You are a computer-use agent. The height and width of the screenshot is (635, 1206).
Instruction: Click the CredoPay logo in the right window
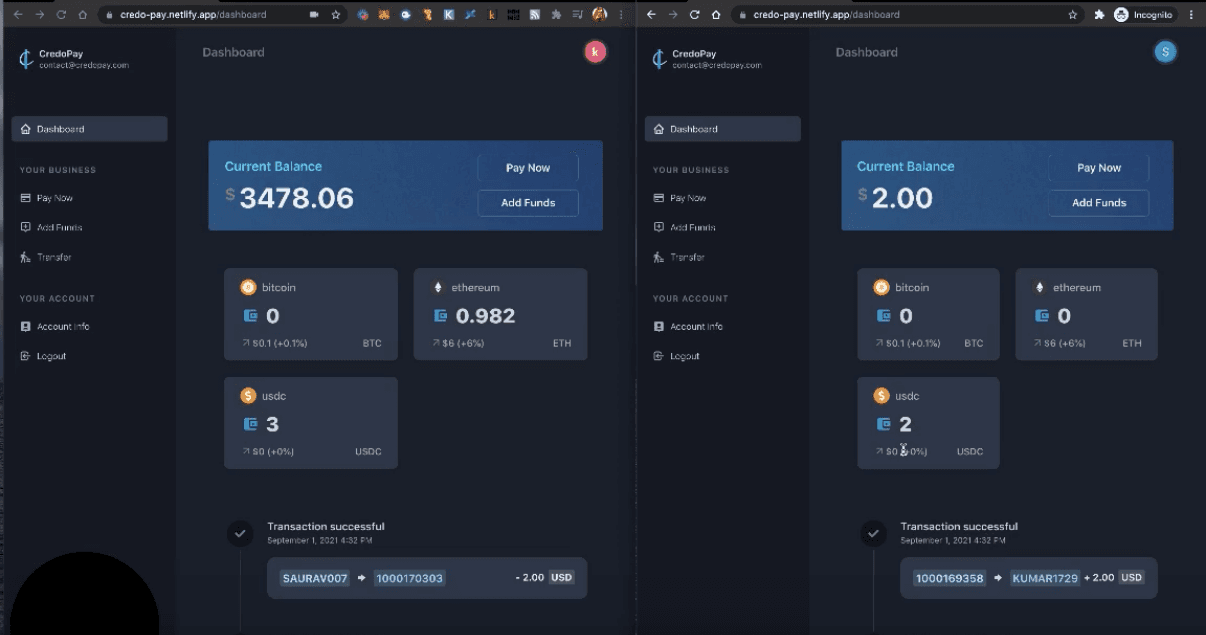[659, 59]
